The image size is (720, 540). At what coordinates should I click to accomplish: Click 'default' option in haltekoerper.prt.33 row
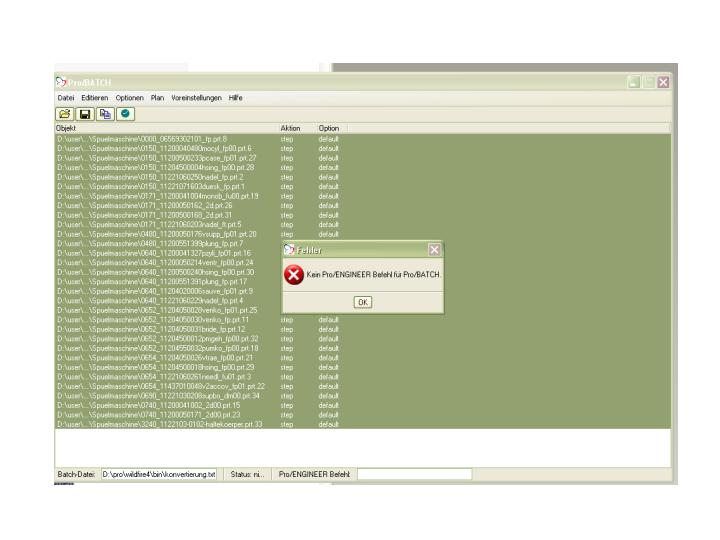[328, 424]
